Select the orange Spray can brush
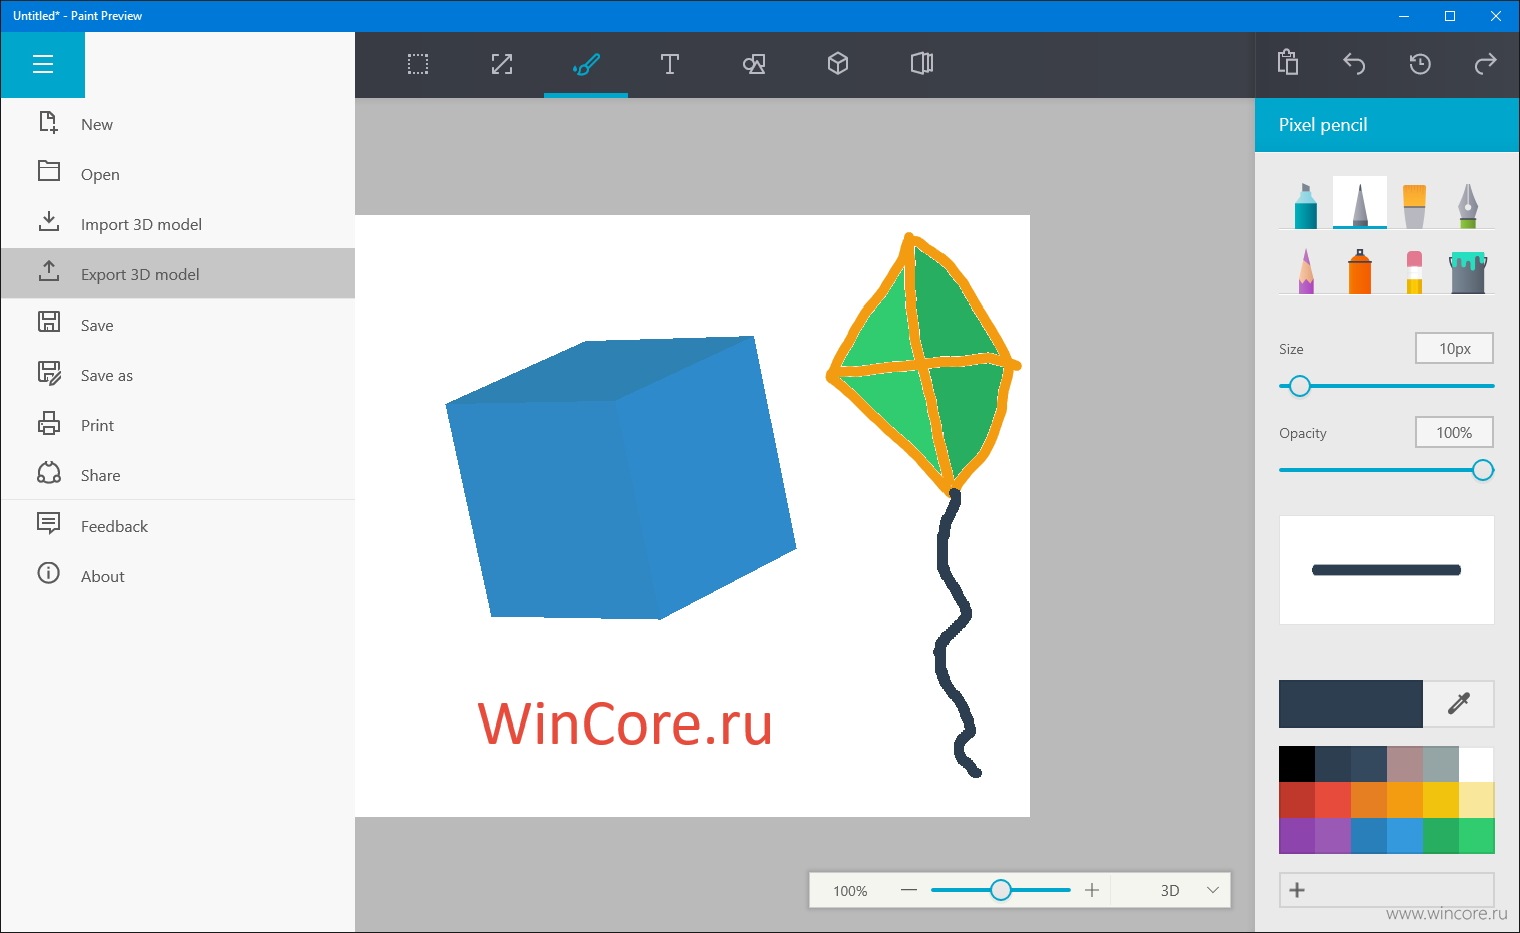Screen dimensions: 1520x933 click(1360, 270)
